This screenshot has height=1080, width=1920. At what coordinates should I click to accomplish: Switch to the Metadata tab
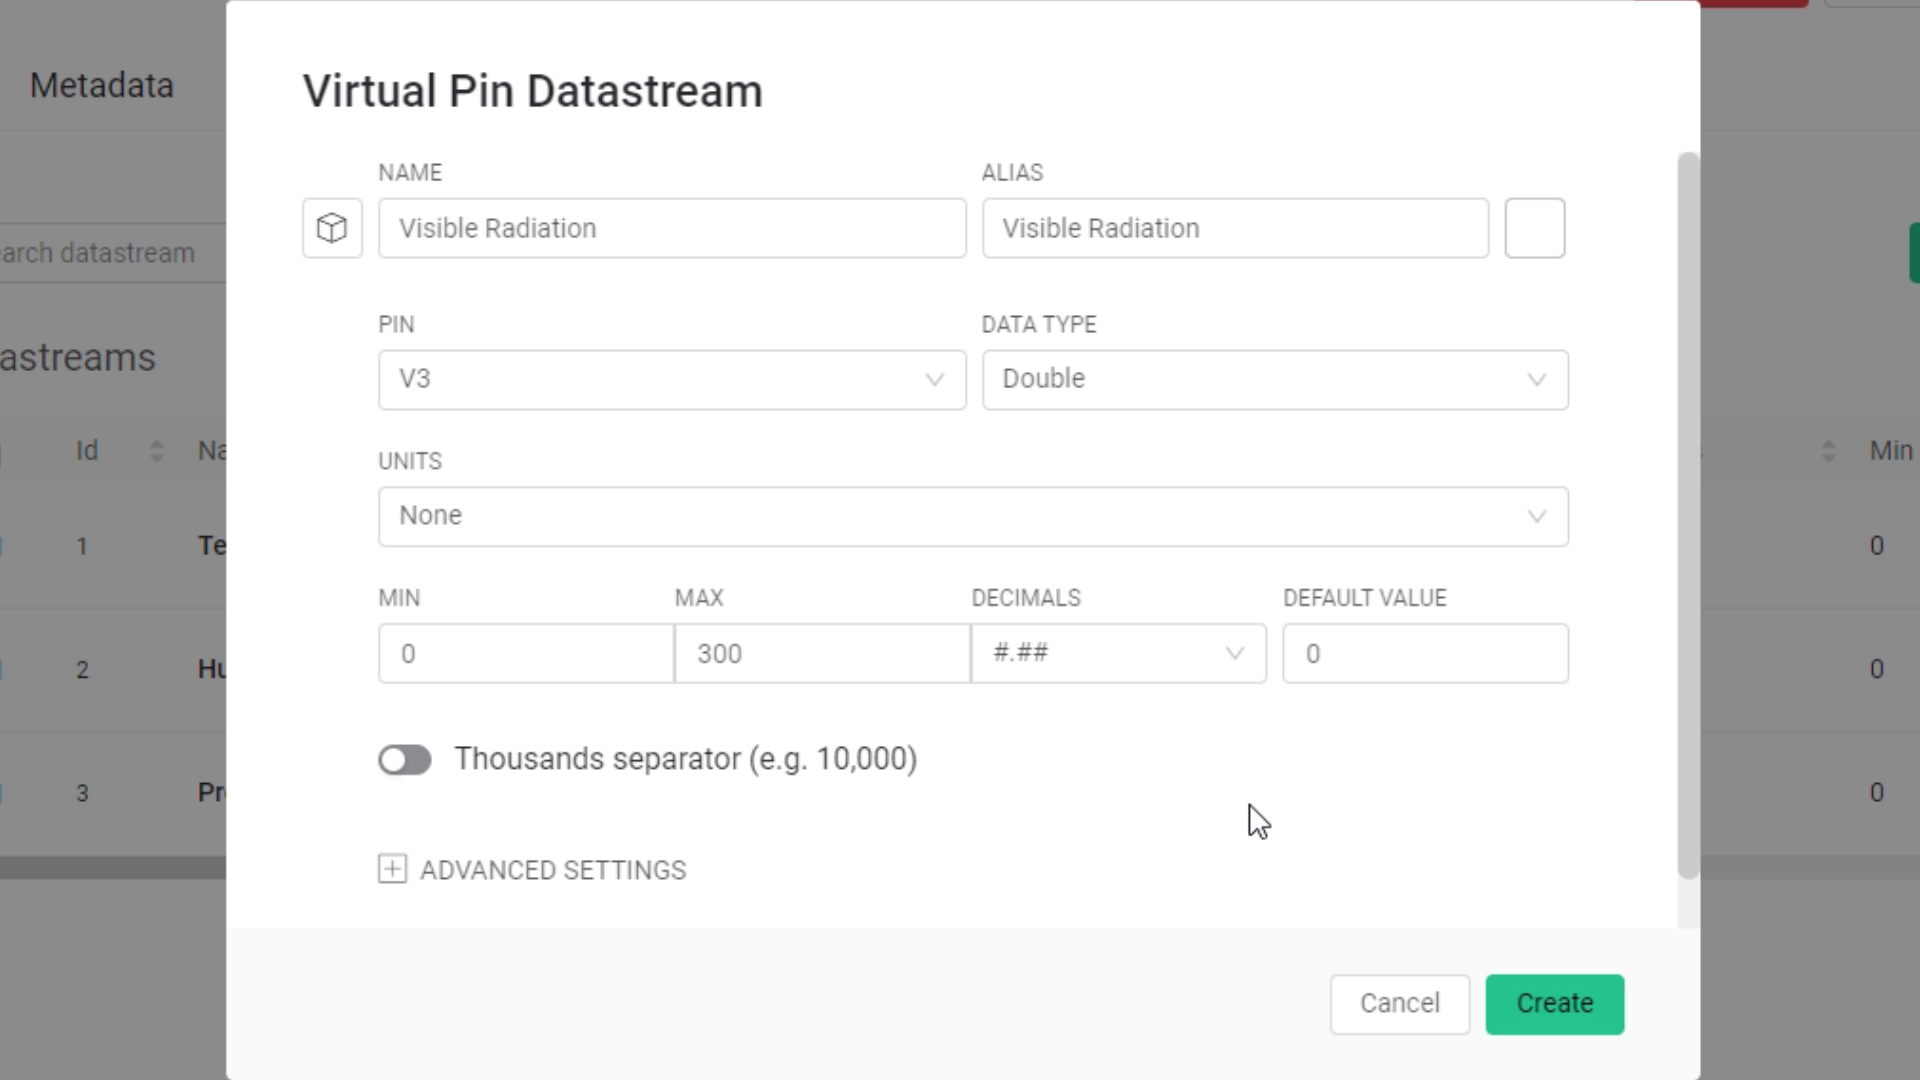click(102, 86)
